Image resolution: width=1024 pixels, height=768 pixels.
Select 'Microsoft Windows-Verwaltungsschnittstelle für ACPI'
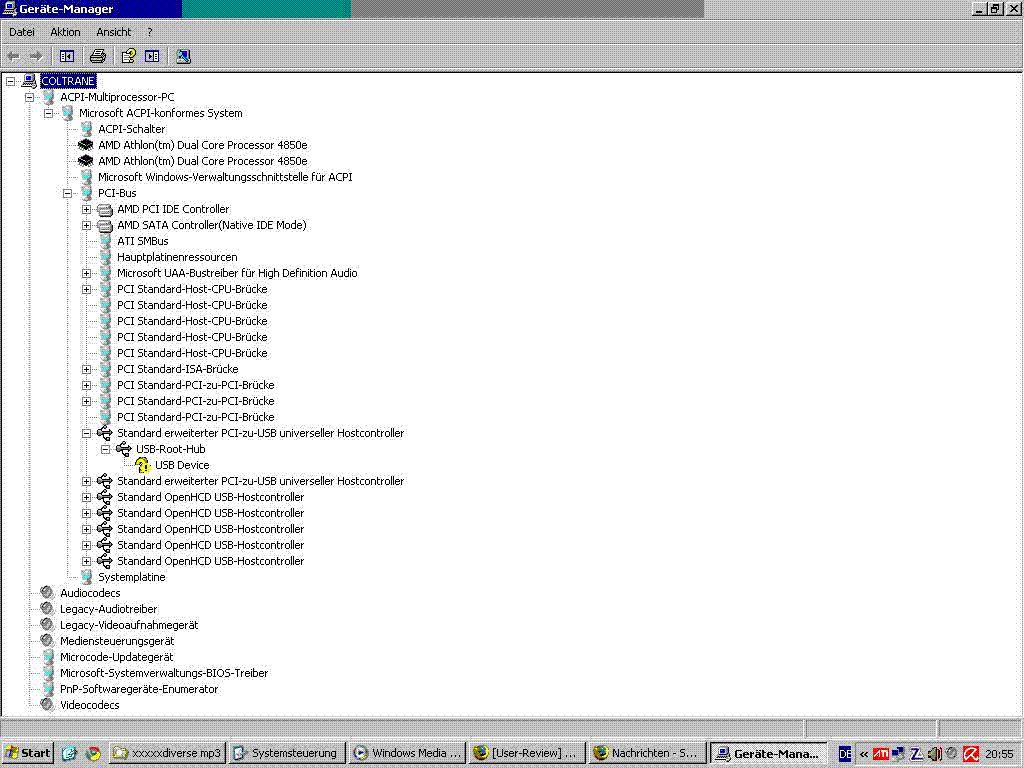point(225,177)
